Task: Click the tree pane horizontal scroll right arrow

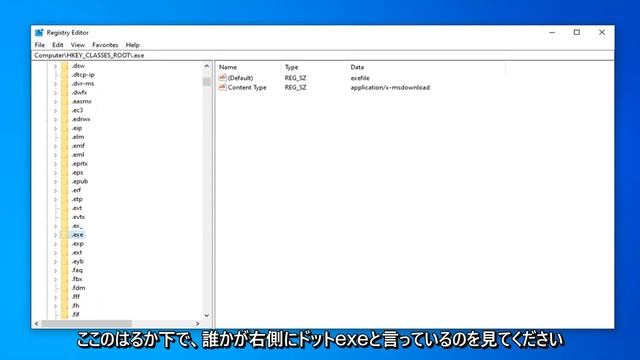Action: click(198, 324)
